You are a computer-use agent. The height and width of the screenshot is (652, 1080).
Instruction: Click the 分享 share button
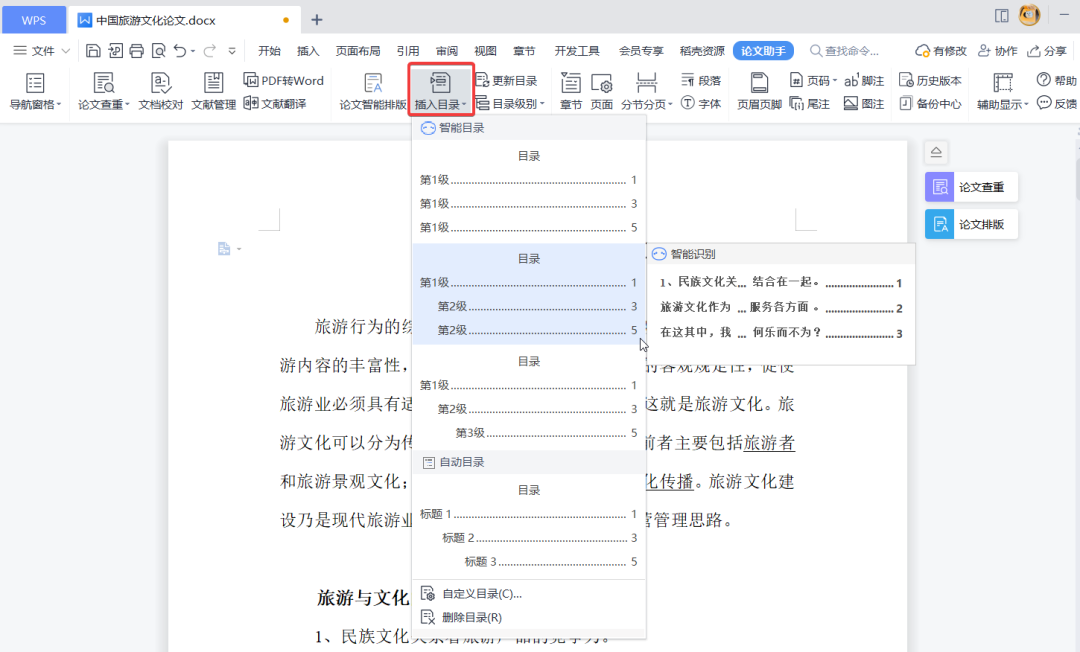pyautogui.click(x=1052, y=50)
